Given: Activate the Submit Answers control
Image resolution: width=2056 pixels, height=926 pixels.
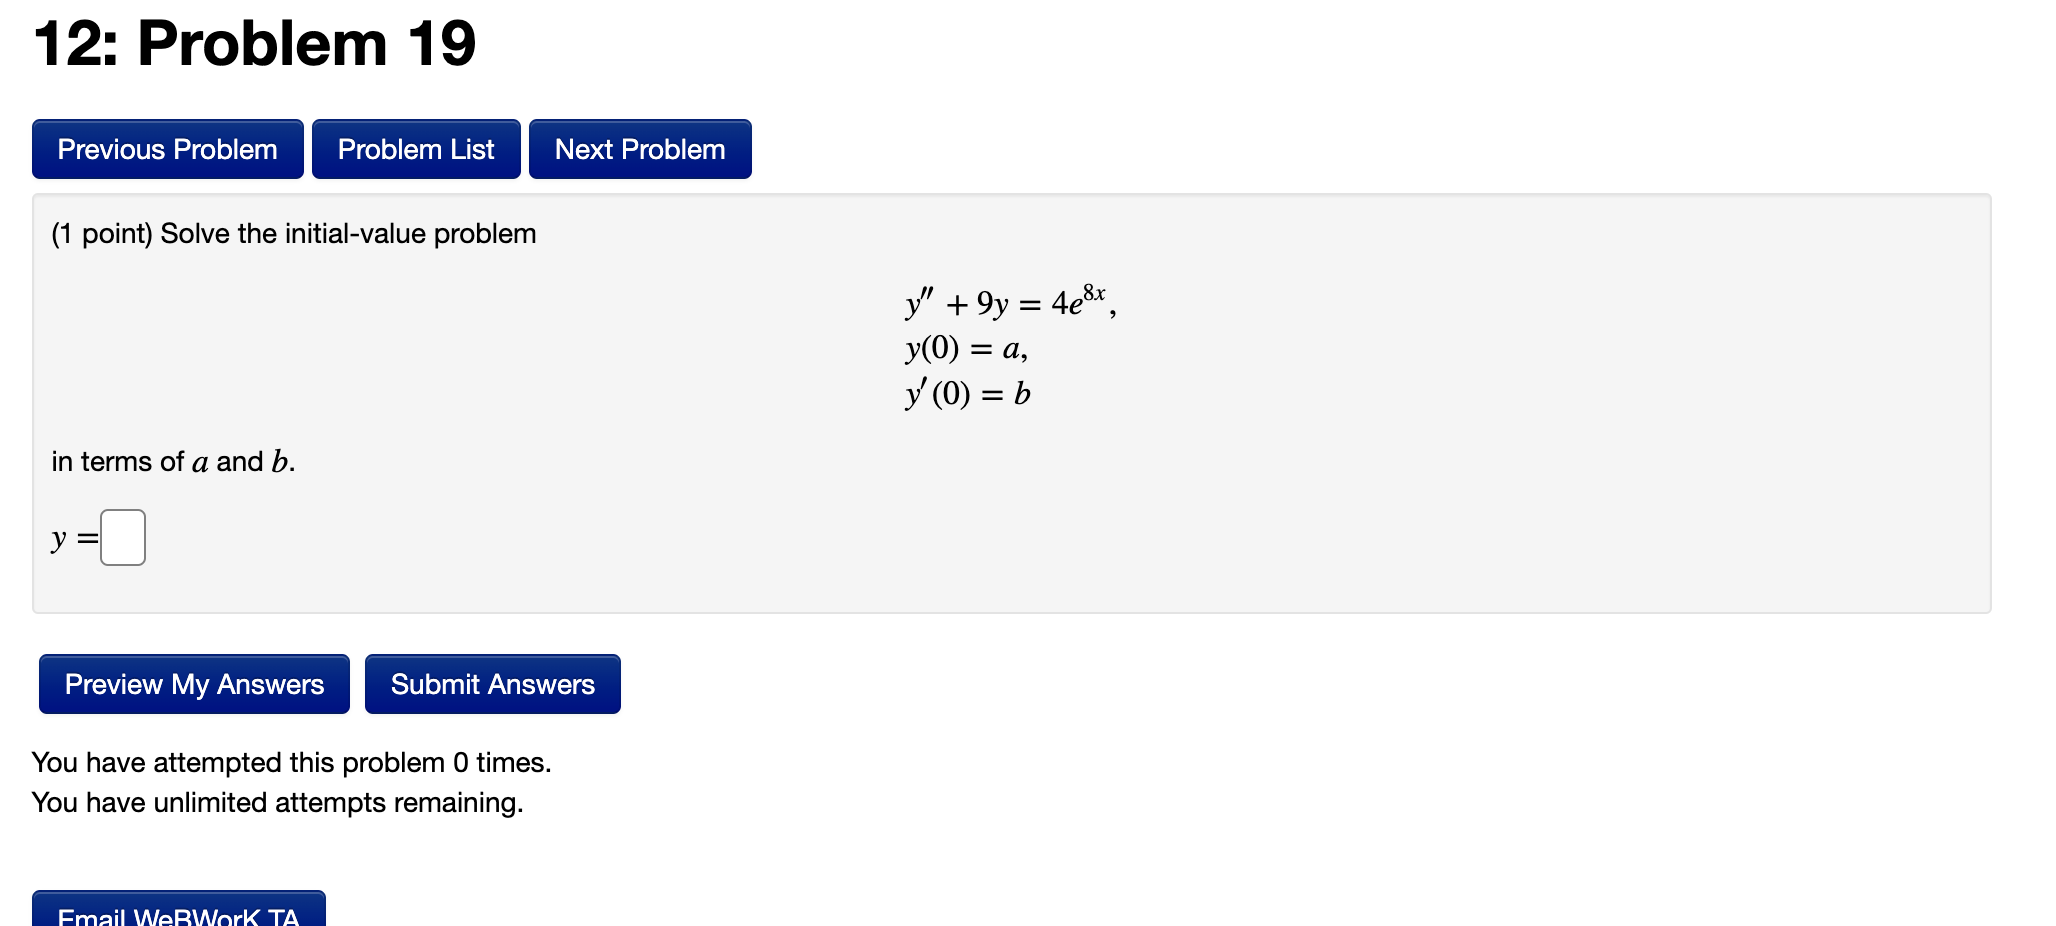Looking at the screenshot, I should coord(492,684).
